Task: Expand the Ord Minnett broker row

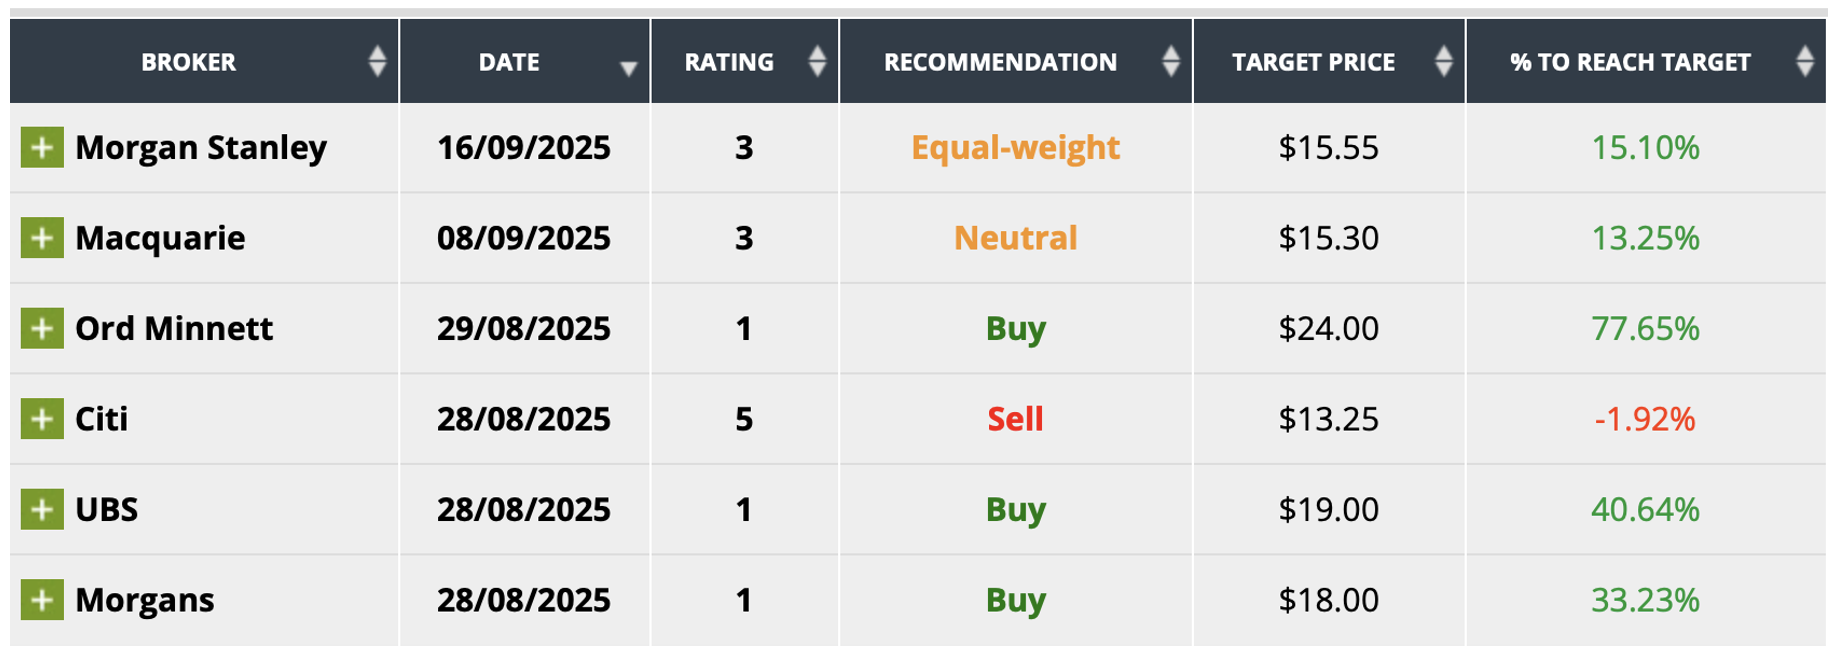Action: [x=42, y=329]
